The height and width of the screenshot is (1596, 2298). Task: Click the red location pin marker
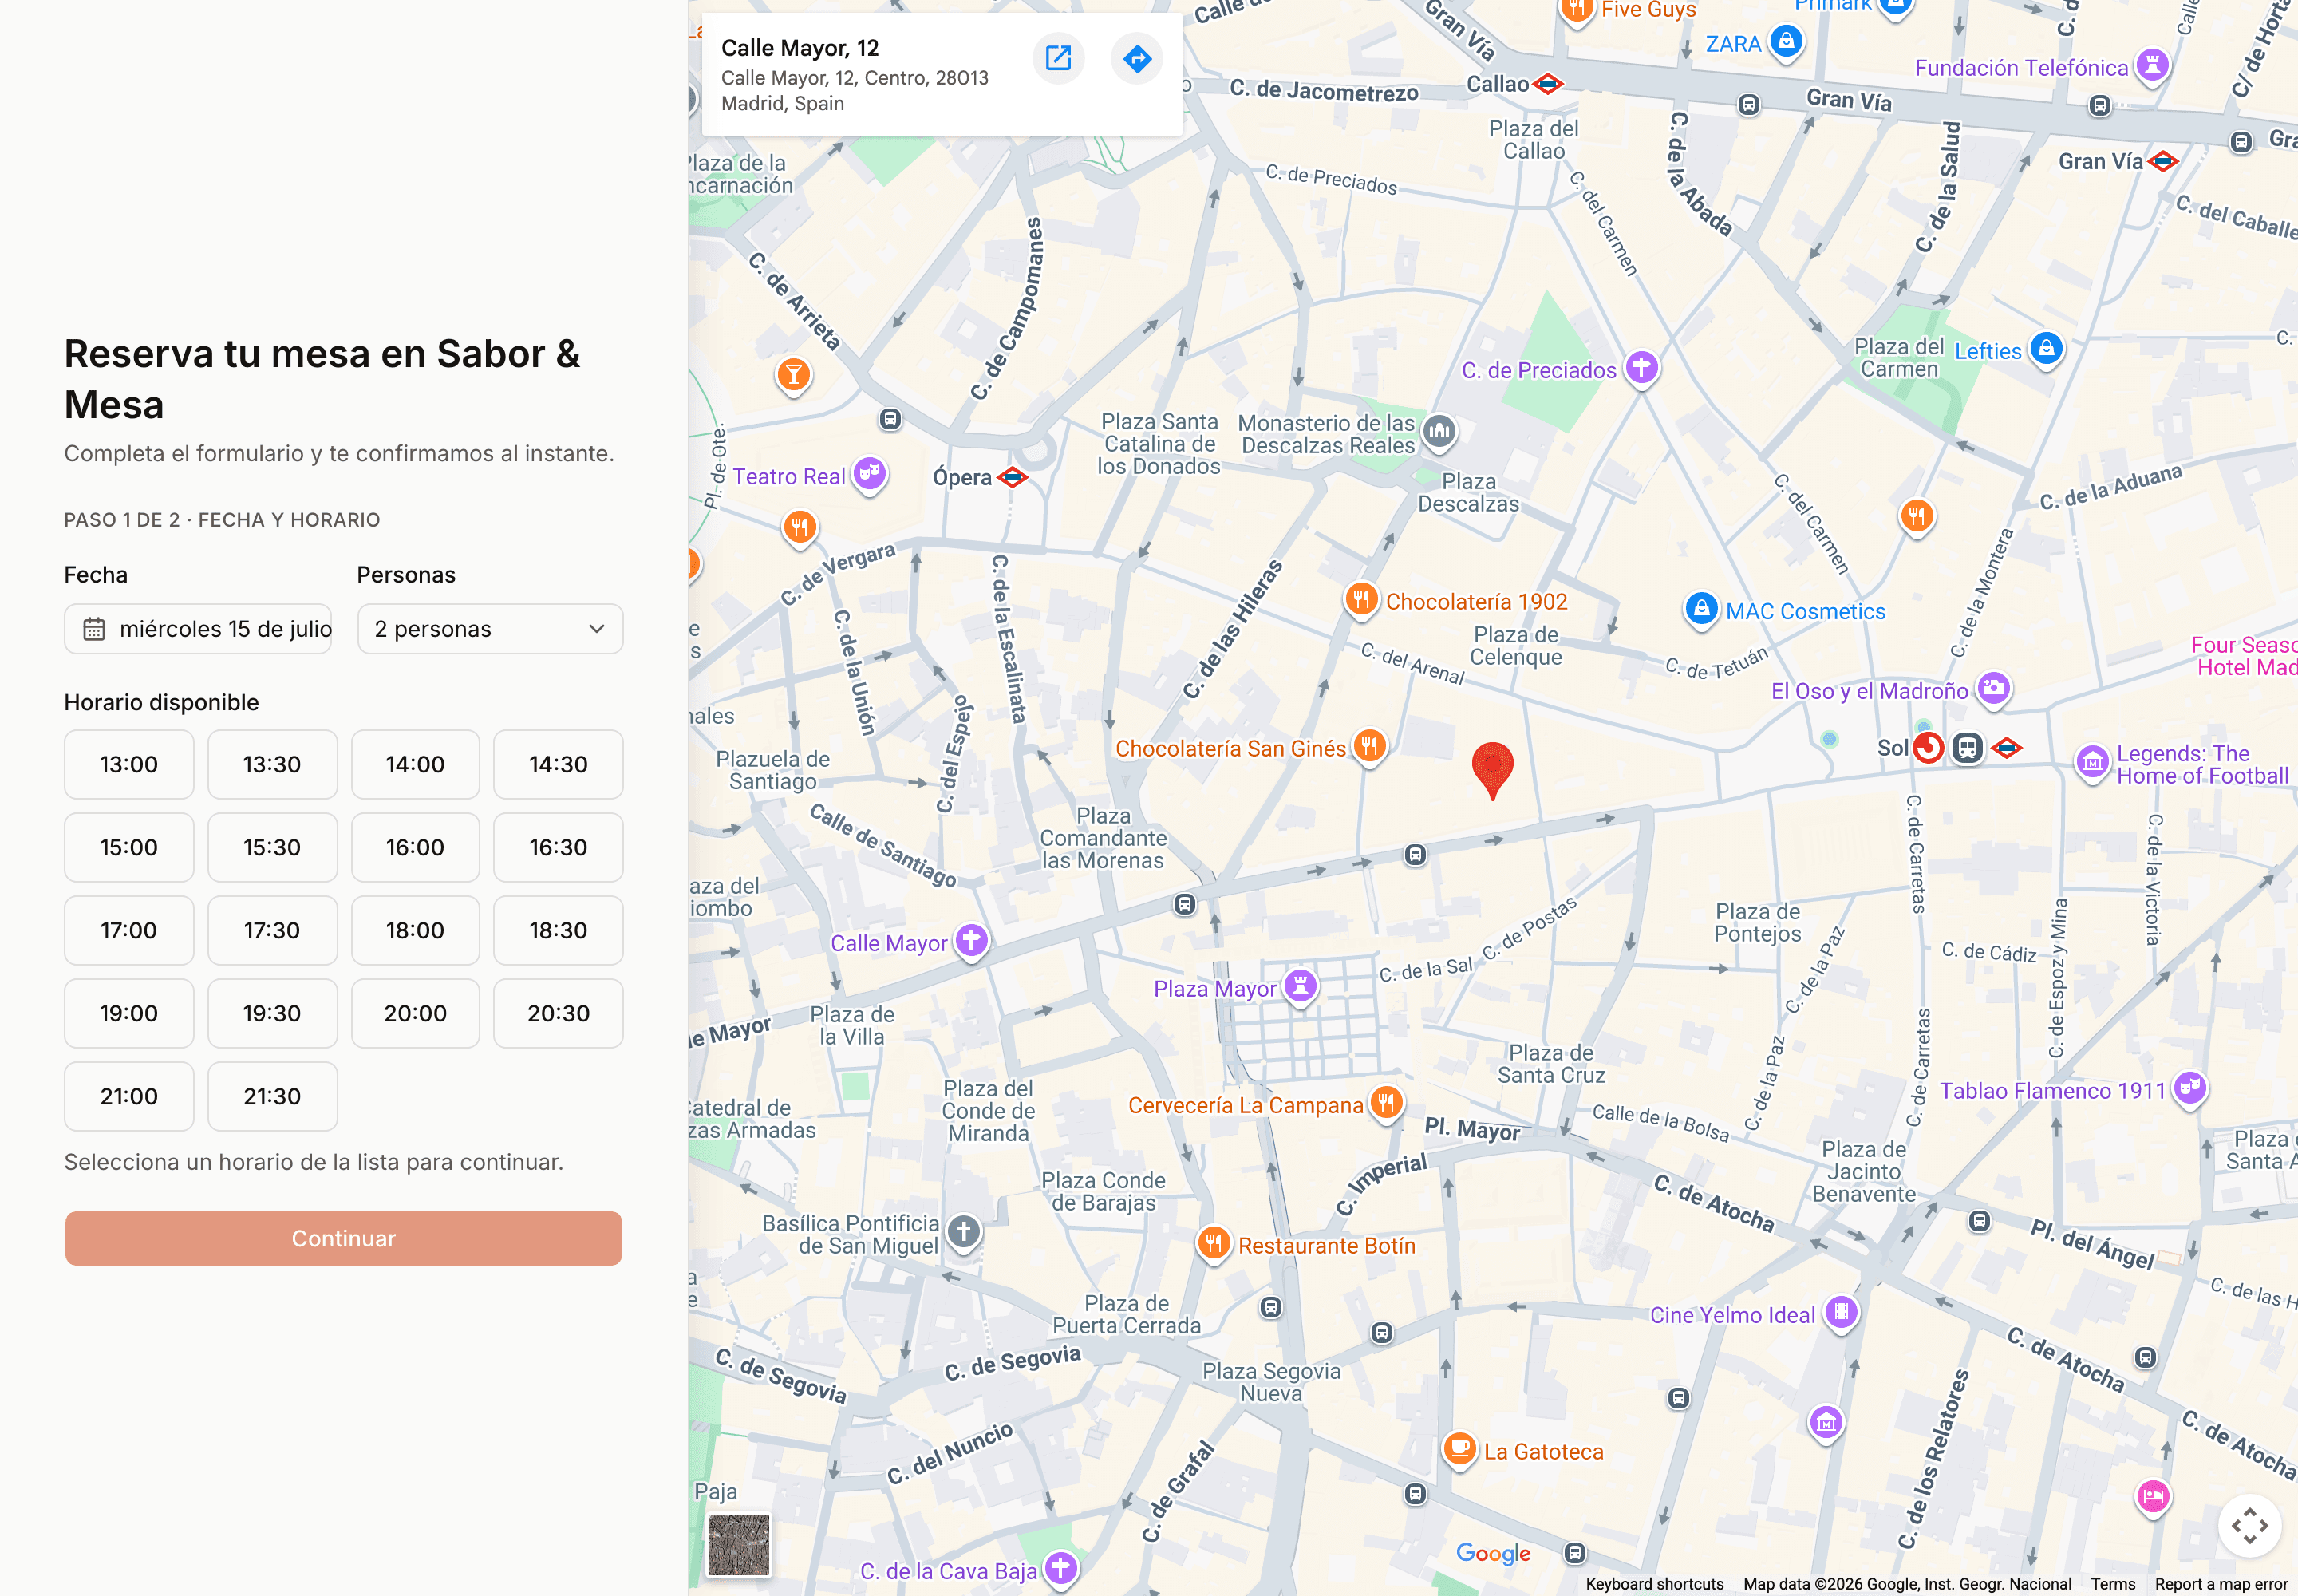[x=1492, y=770]
